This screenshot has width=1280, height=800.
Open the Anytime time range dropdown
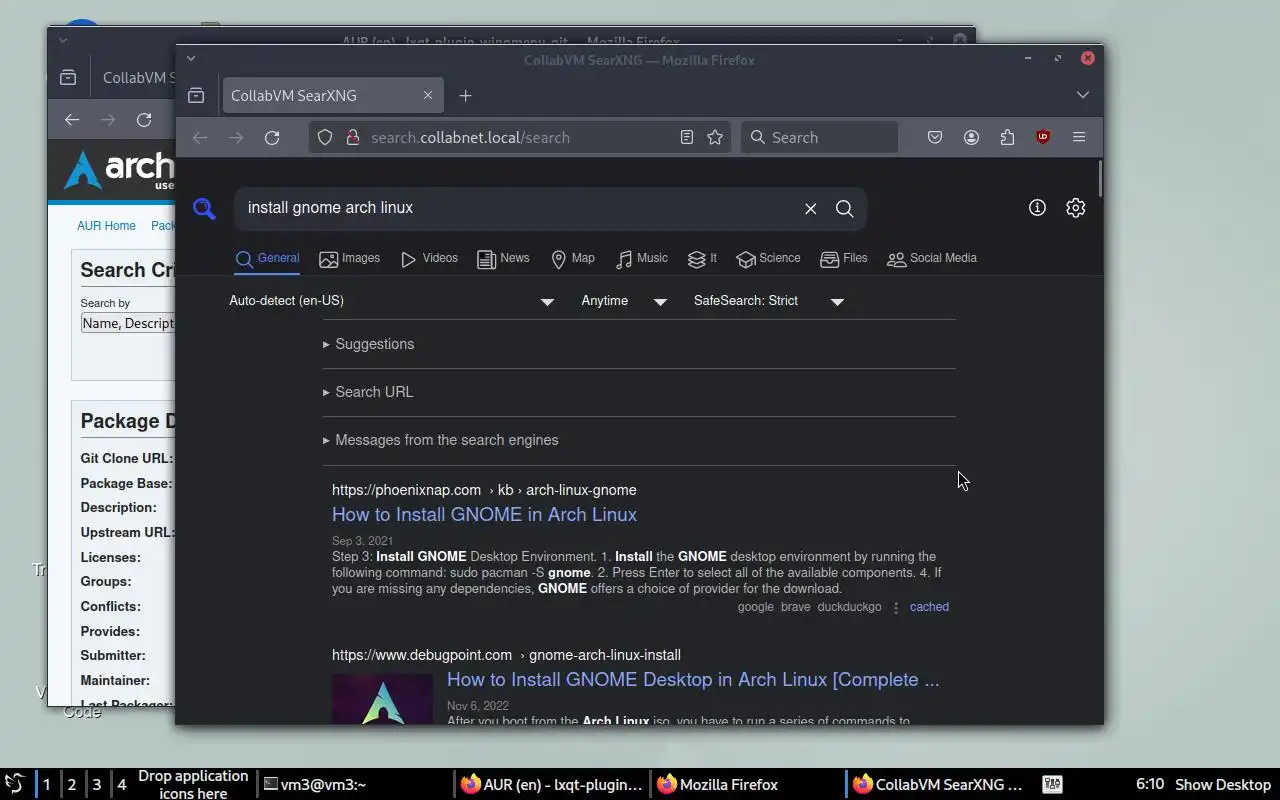coord(624,301)
